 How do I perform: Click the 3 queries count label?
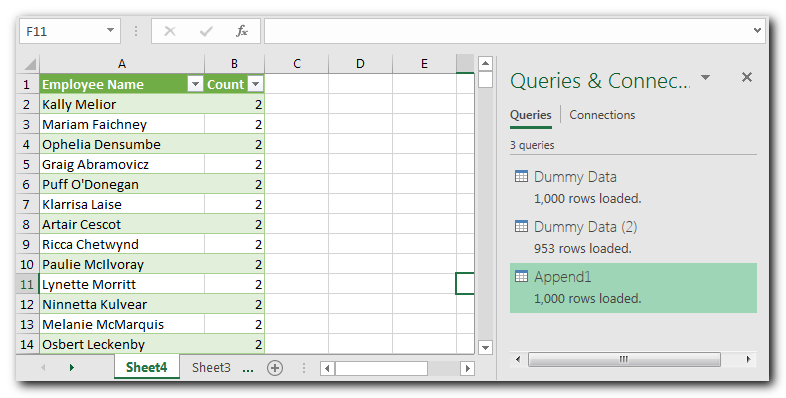pos(532,145)
